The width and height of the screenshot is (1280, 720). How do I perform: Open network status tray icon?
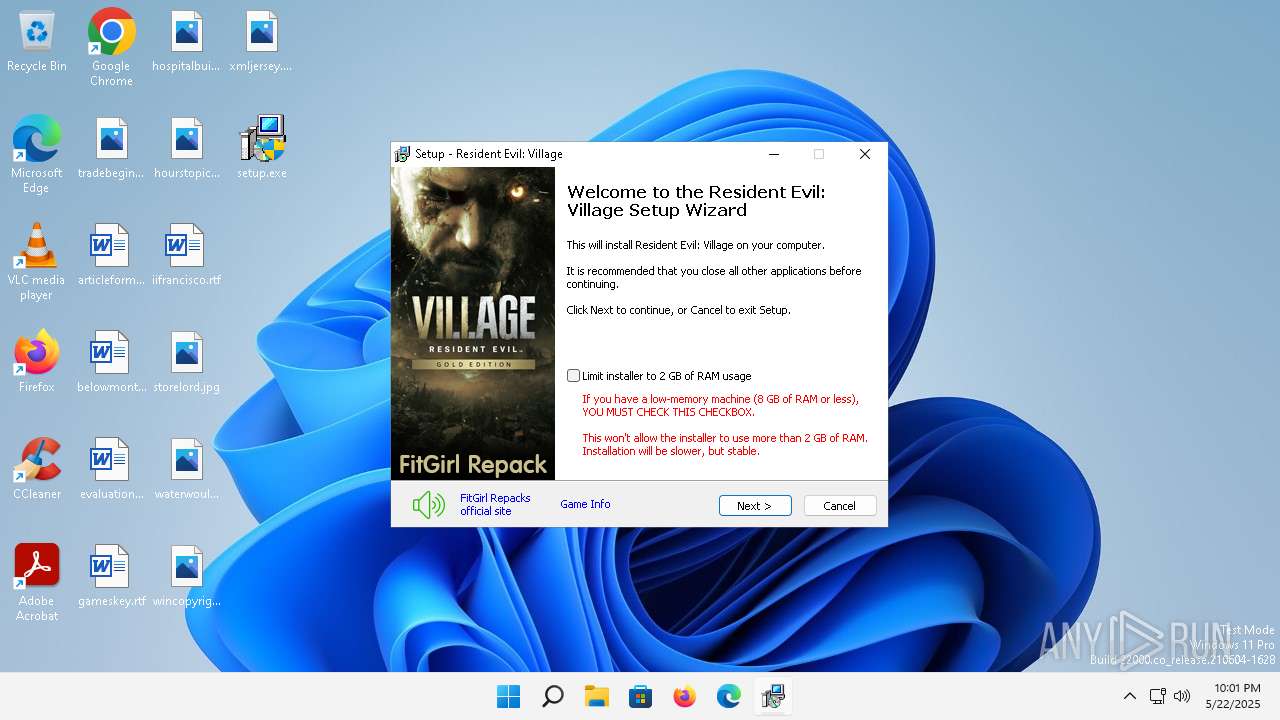[x=1158, y=696]
